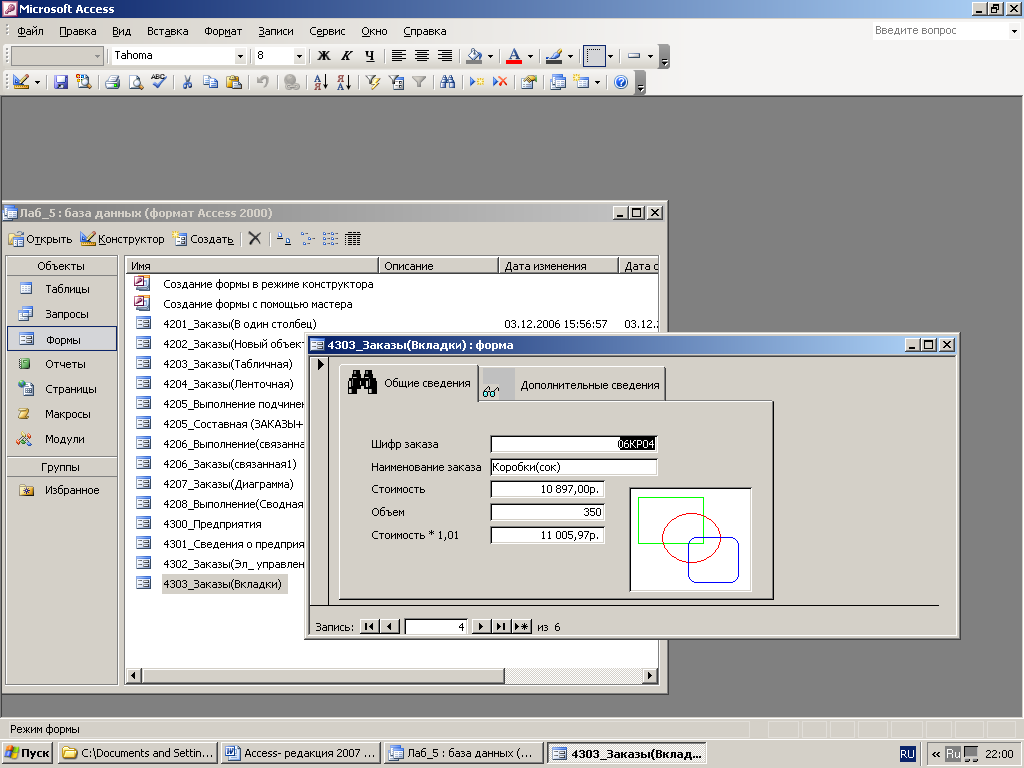Click the Наименование заказа field
The width and height of the screenshot is (1024, 768).
tap(573, 467)
